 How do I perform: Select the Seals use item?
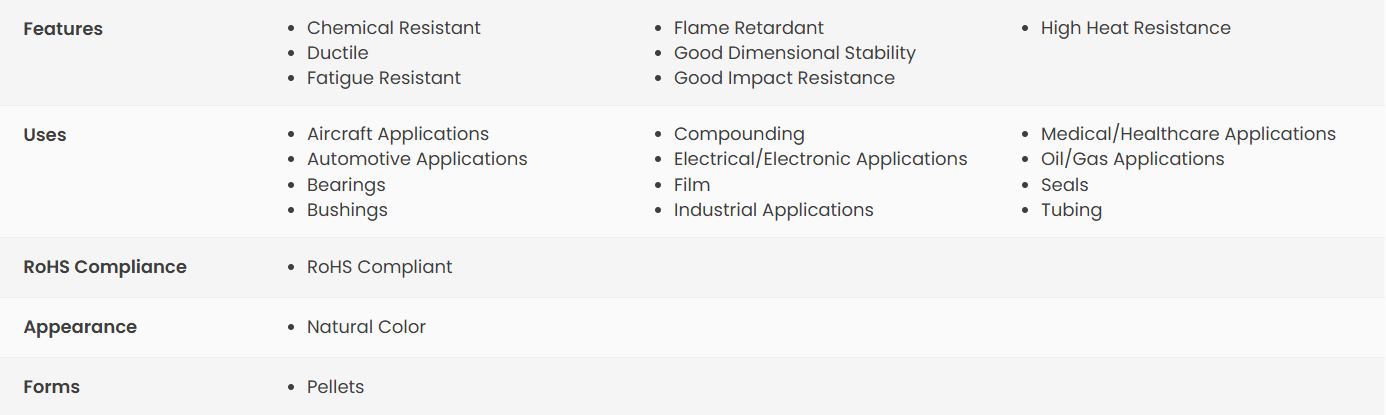tap(1065, 185)
